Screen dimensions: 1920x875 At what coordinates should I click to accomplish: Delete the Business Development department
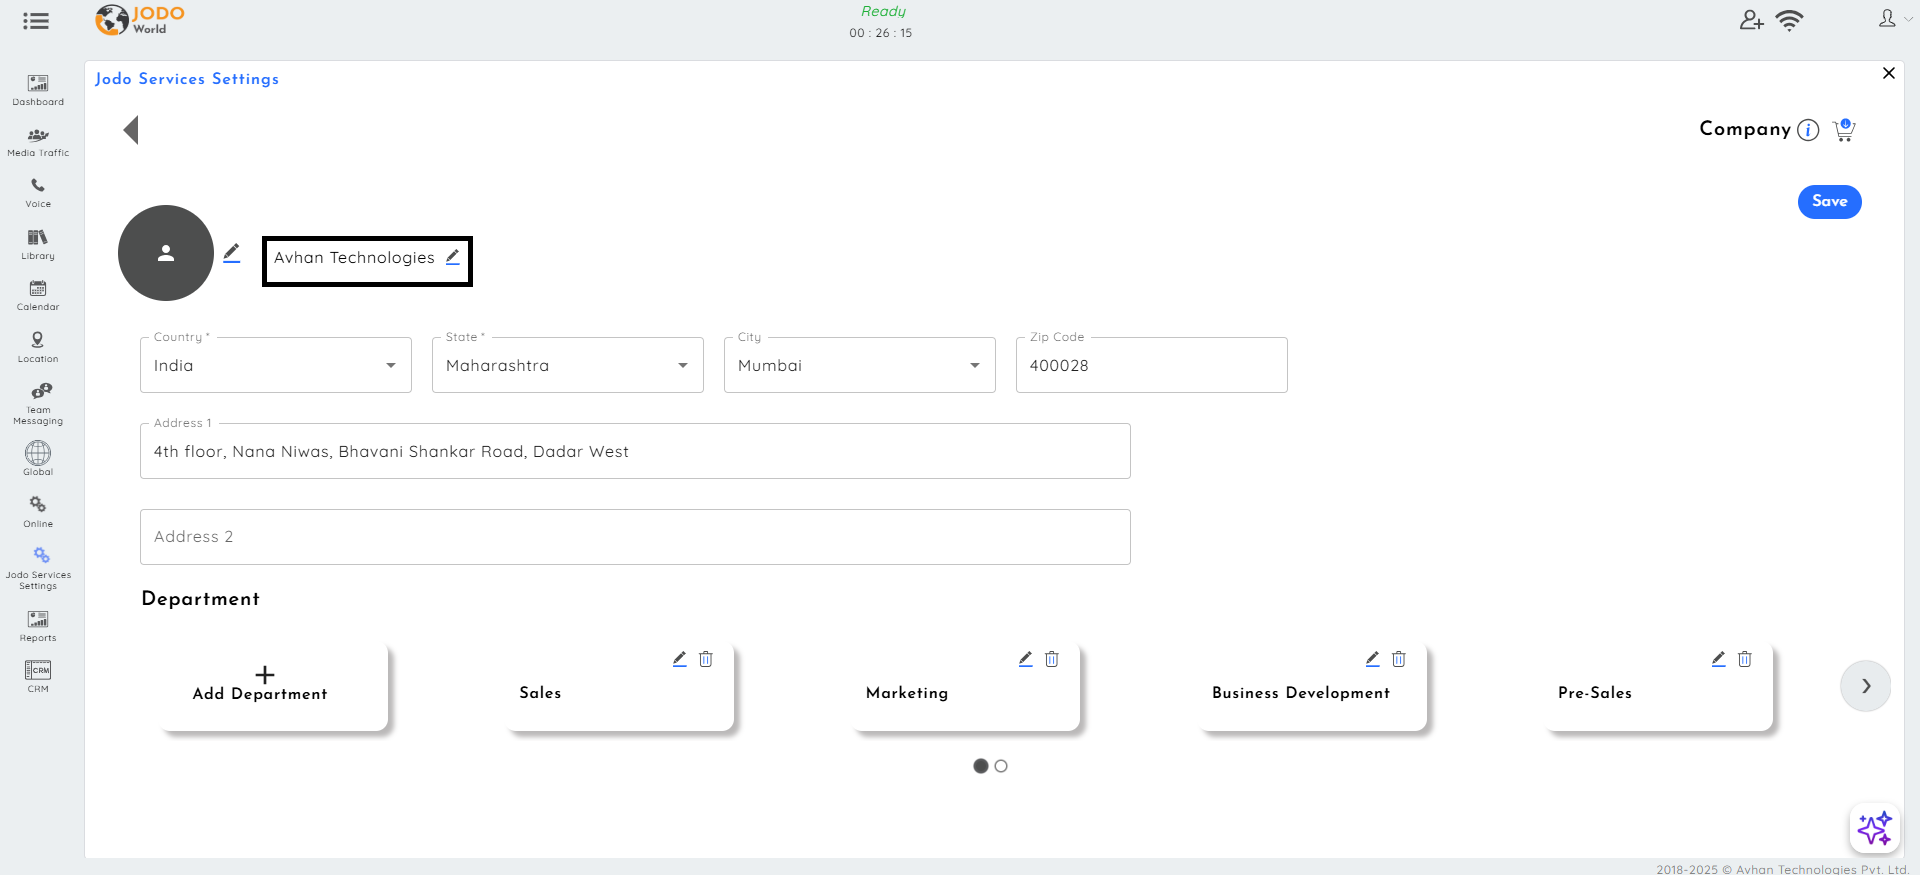(1399, 659)
